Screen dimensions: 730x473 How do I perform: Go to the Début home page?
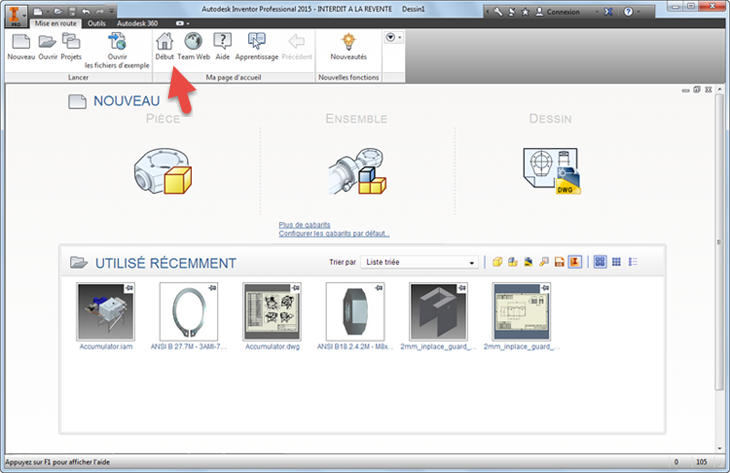pyautogui.click(x=164, y=47)
